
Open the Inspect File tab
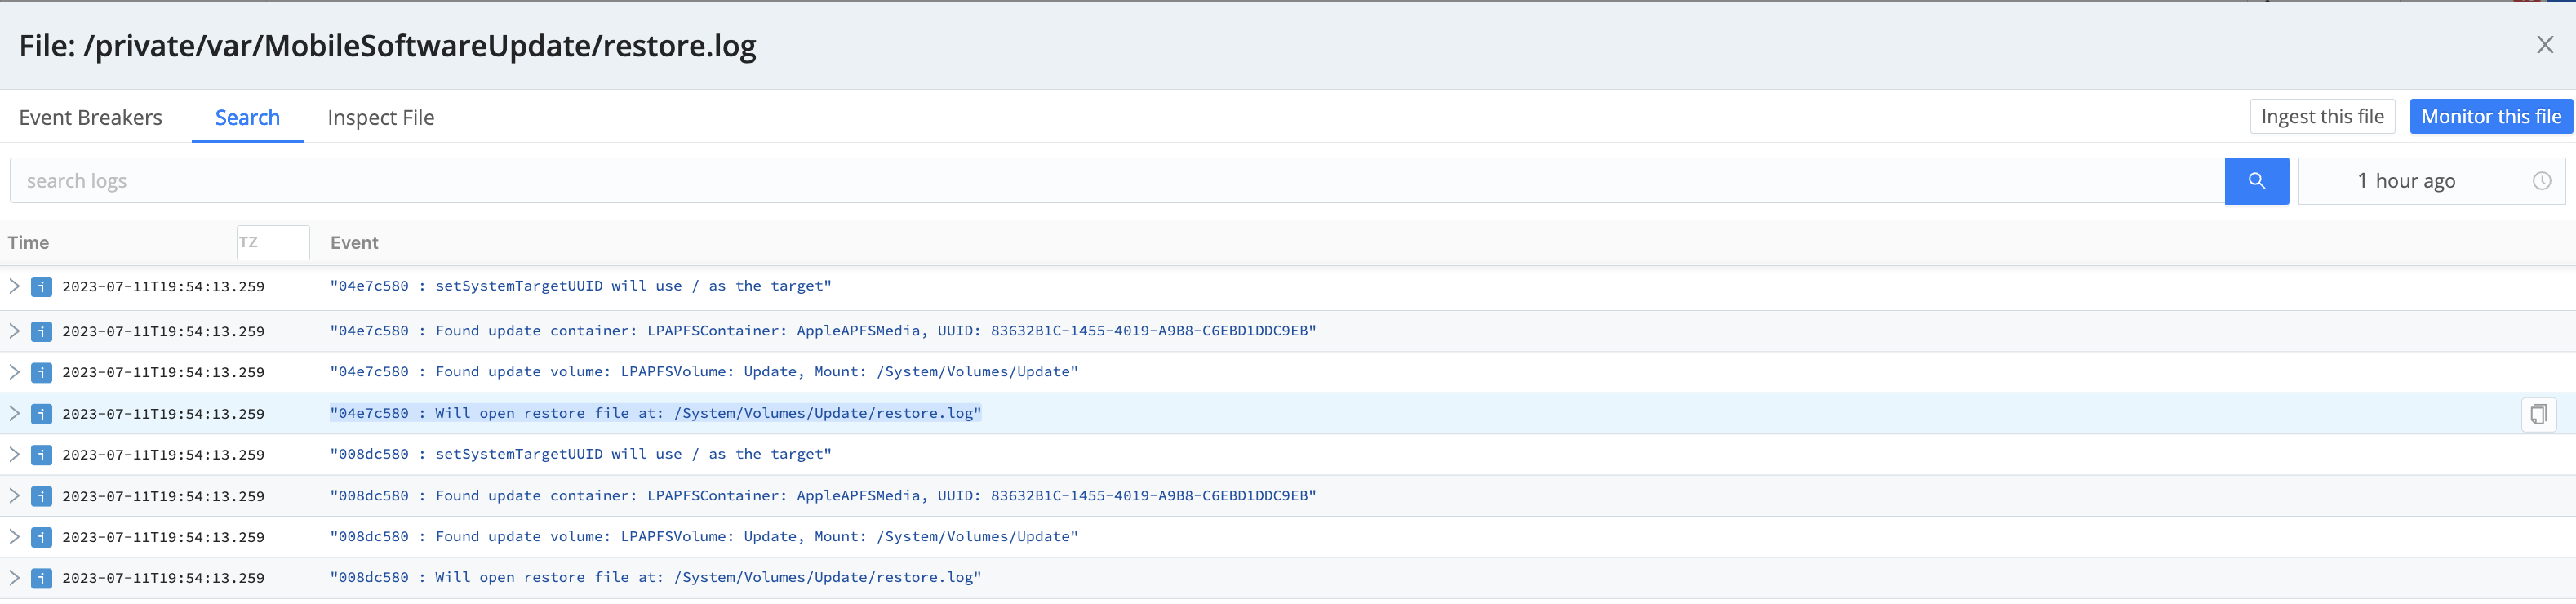point(380,118)
